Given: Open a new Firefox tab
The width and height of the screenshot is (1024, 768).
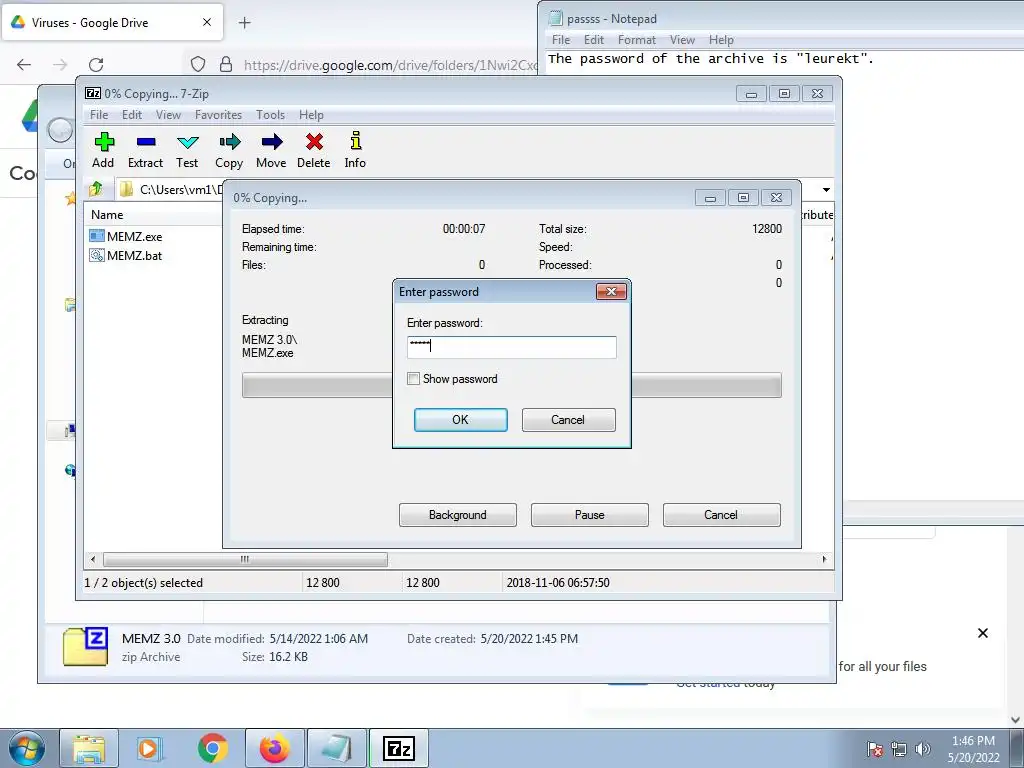Looking at the screenshot, I should (244, 23).
